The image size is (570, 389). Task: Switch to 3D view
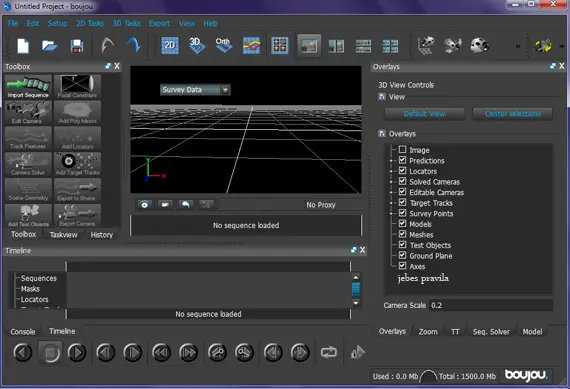click(x=197, y=45)
